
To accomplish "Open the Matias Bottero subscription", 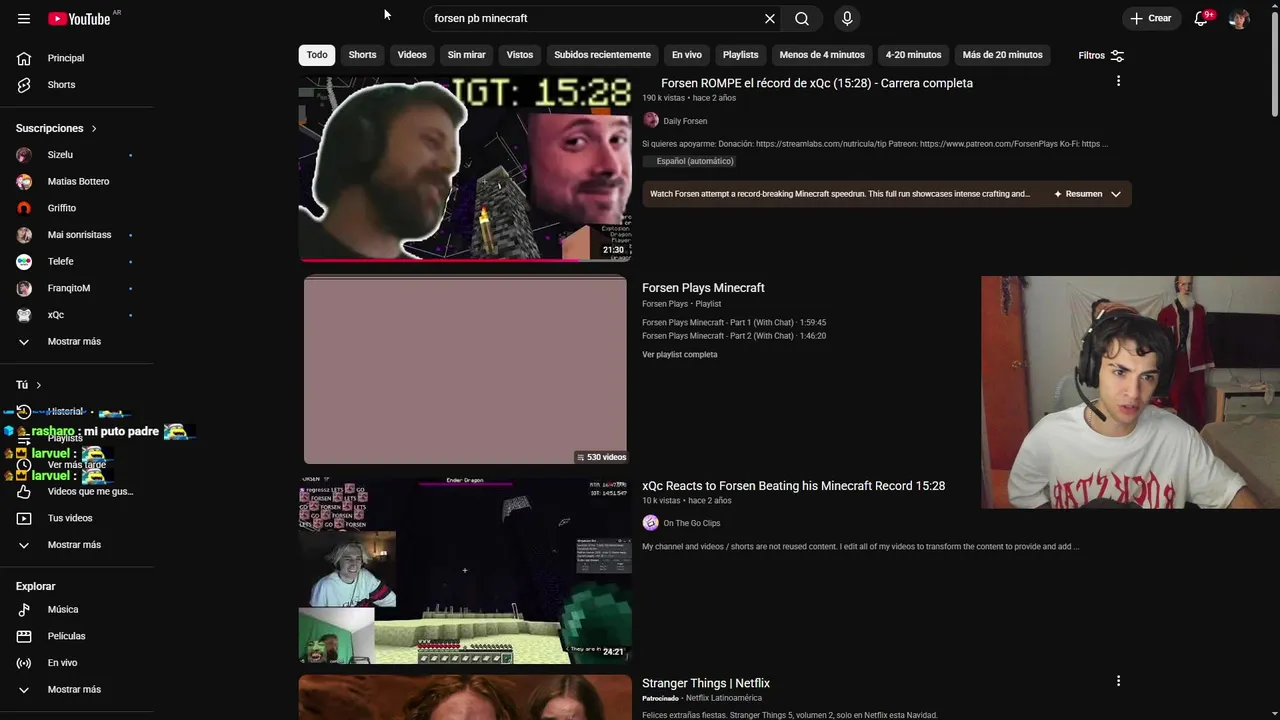I will tap(77, 182).
